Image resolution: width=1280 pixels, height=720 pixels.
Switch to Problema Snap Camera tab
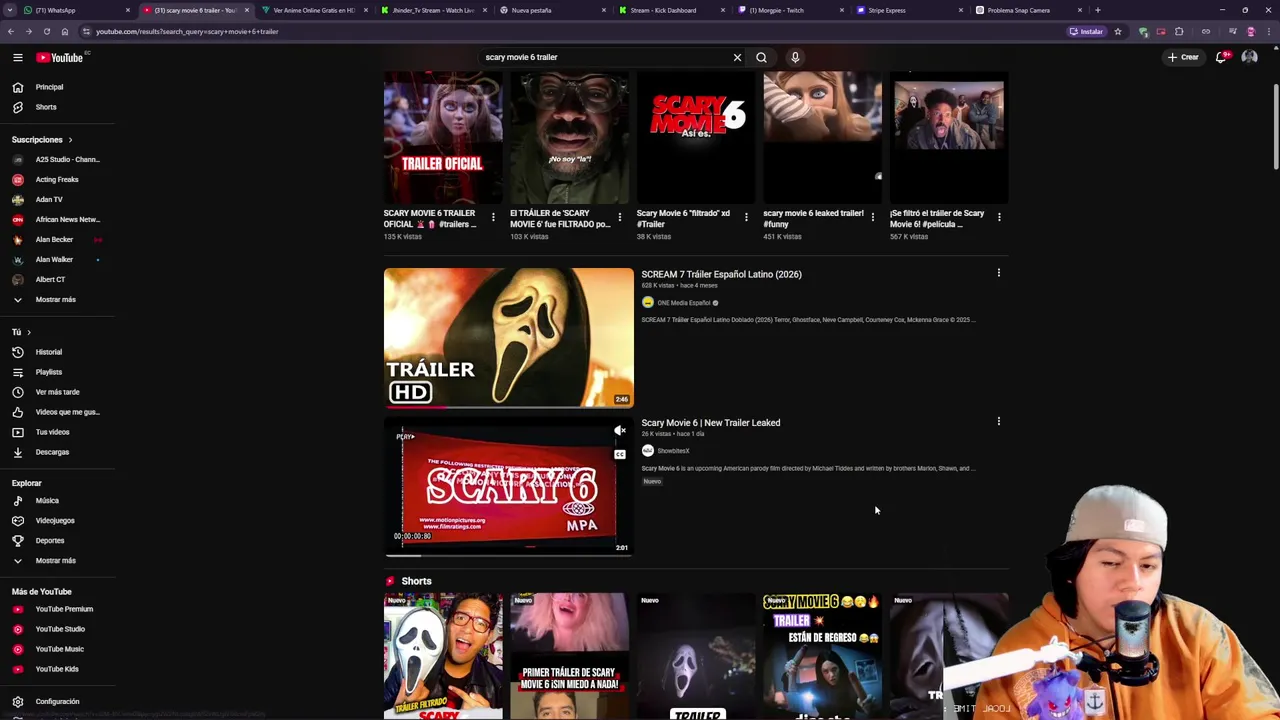[1027, 10]
